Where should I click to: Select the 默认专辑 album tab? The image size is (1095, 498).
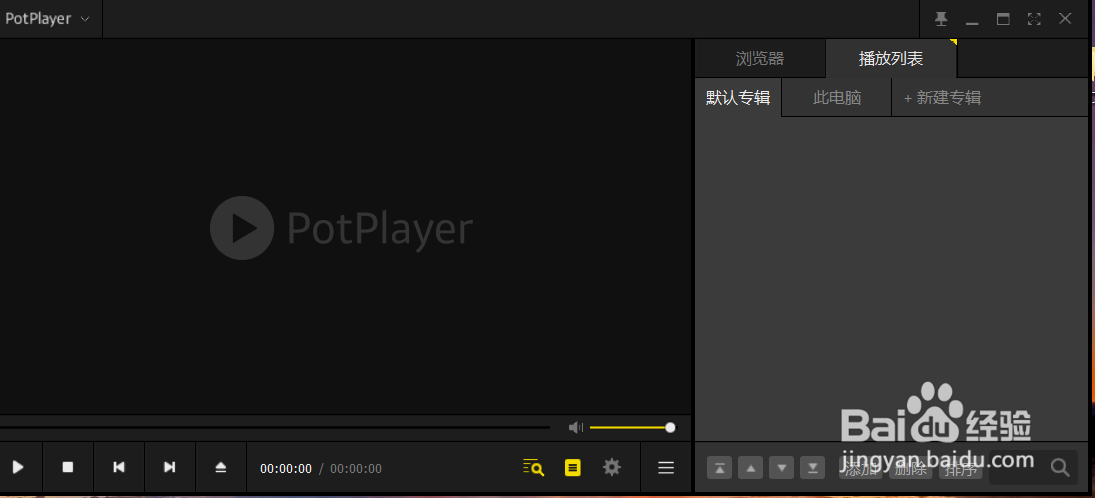click(x=738, y=98)
